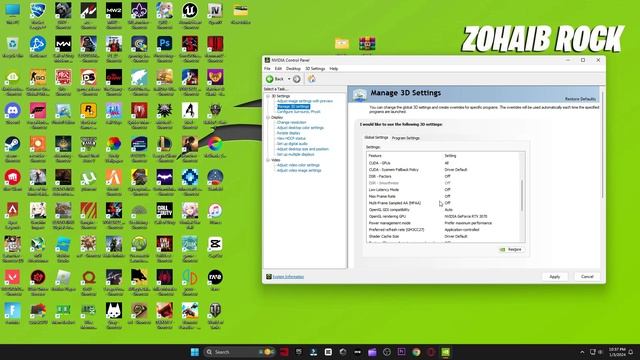Image resolution: width=640 pixels, height=360 pixels.
Task: Click the System Information link
Action: click(x=288, y=277)
